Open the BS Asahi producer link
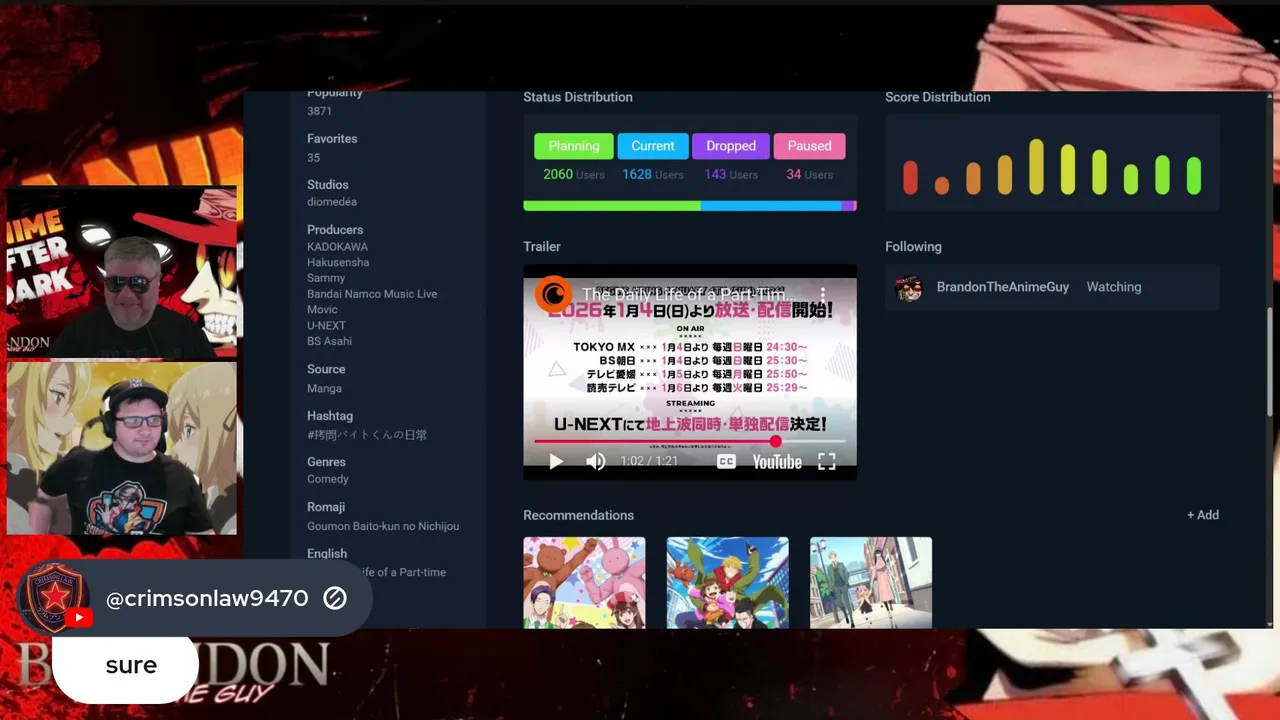This screenshot has height=720, width=1280. [329, 341]
